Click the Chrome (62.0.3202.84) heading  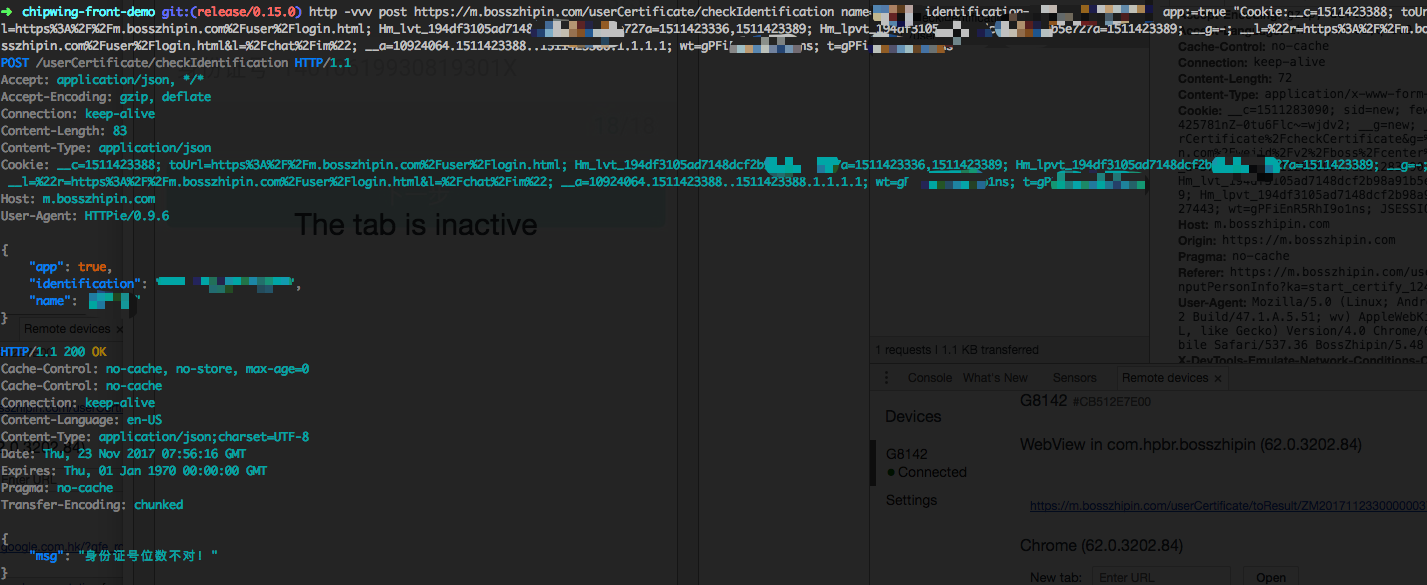click(x=1101, y=545)
